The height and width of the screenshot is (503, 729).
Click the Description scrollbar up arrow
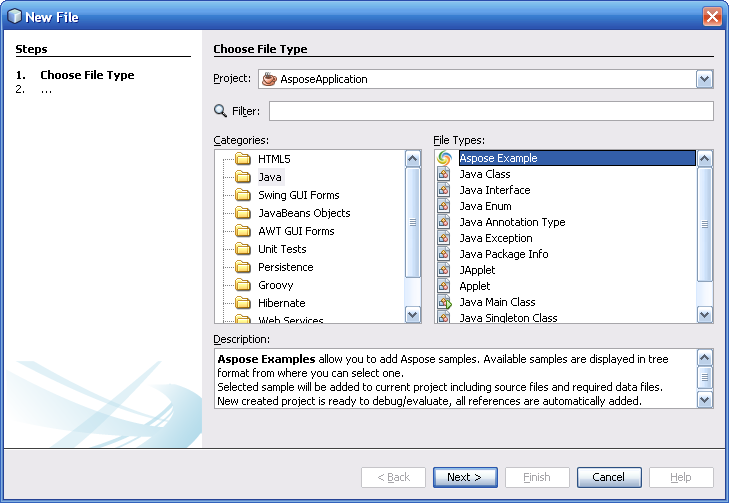tap(705, 357)
